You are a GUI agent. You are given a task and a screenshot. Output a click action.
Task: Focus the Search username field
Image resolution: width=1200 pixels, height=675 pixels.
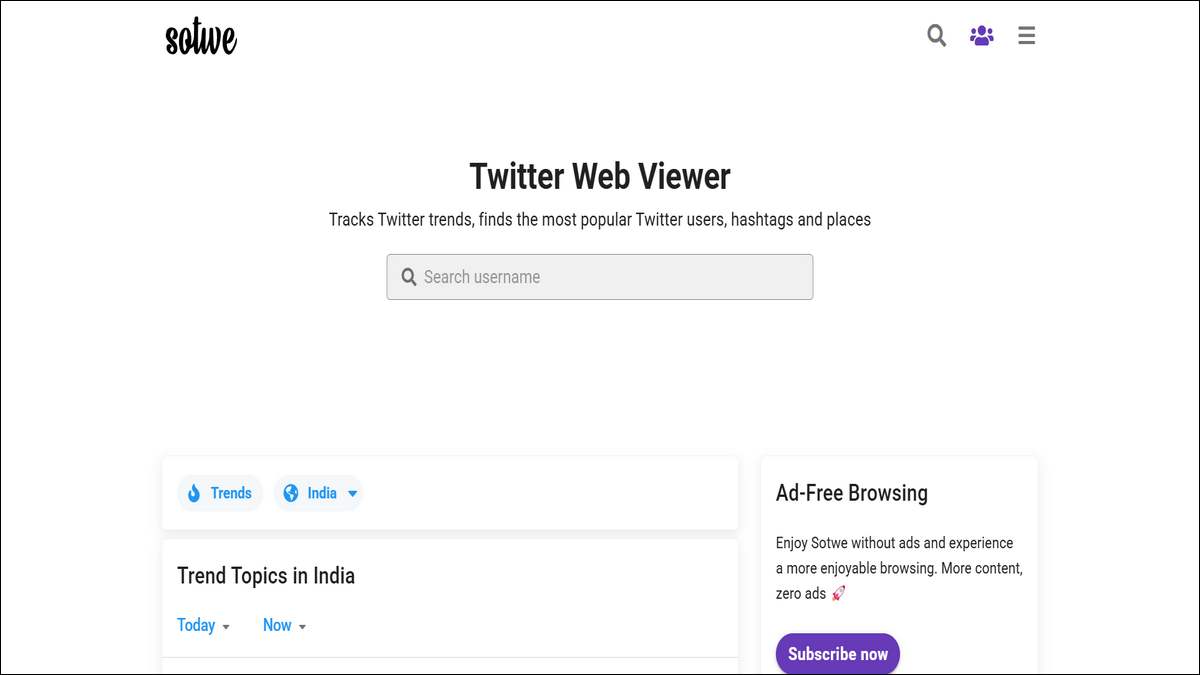click(600, 277)
